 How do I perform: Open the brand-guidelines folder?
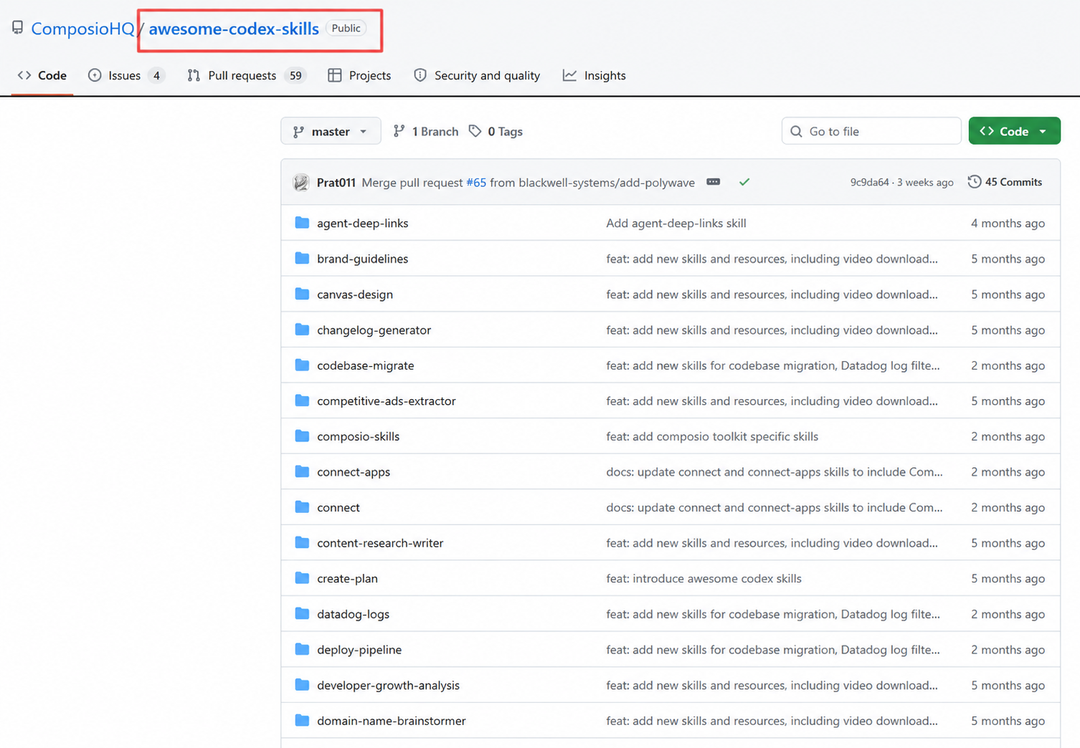tap(362, 259)
